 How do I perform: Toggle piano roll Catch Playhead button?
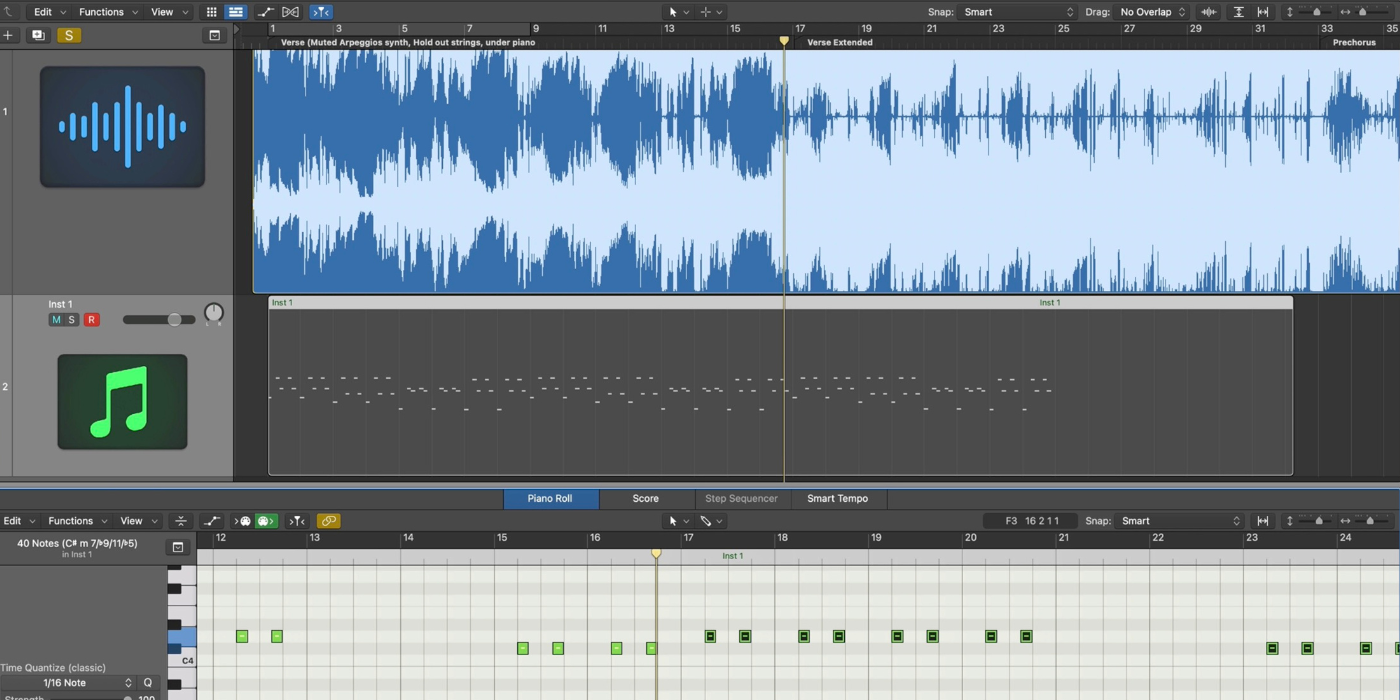tap(297, 521)
